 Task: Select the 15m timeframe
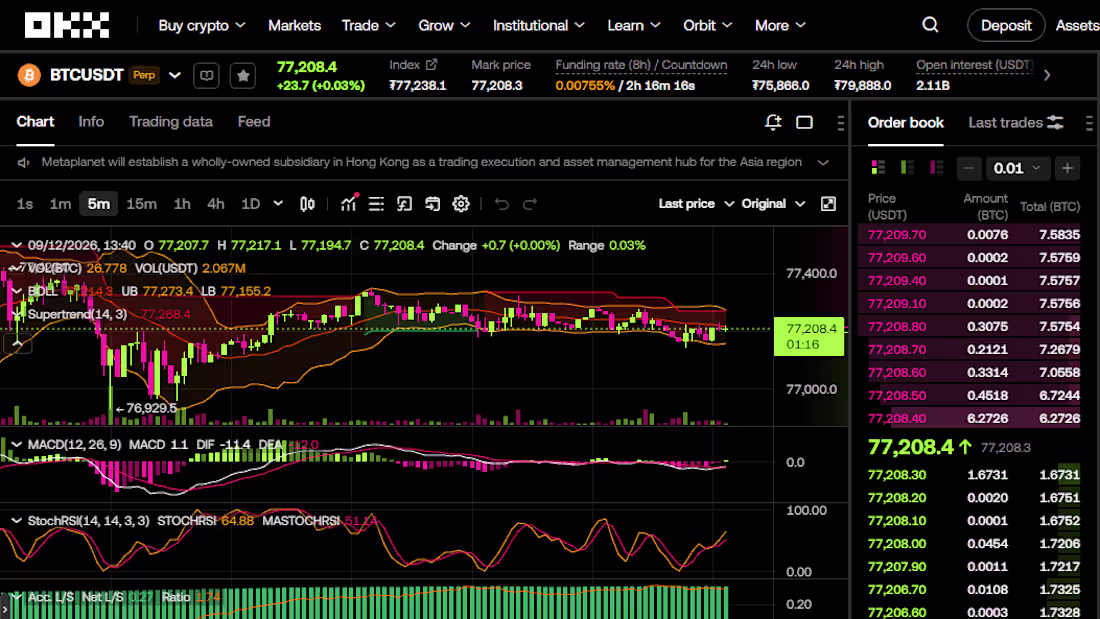[x=141, y=204]
